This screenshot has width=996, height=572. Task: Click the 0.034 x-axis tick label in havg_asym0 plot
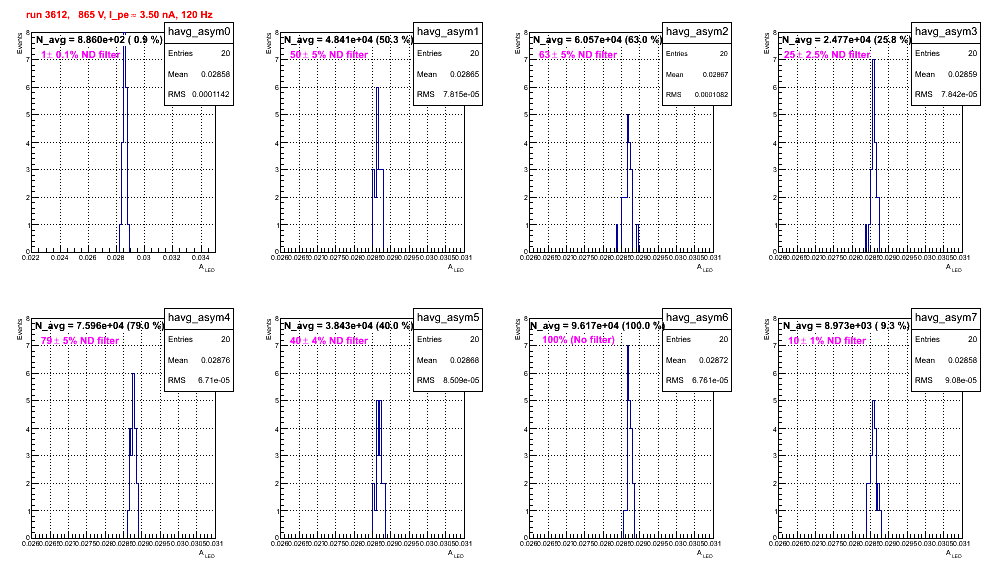pyautogui.click(x=201, y=258)
